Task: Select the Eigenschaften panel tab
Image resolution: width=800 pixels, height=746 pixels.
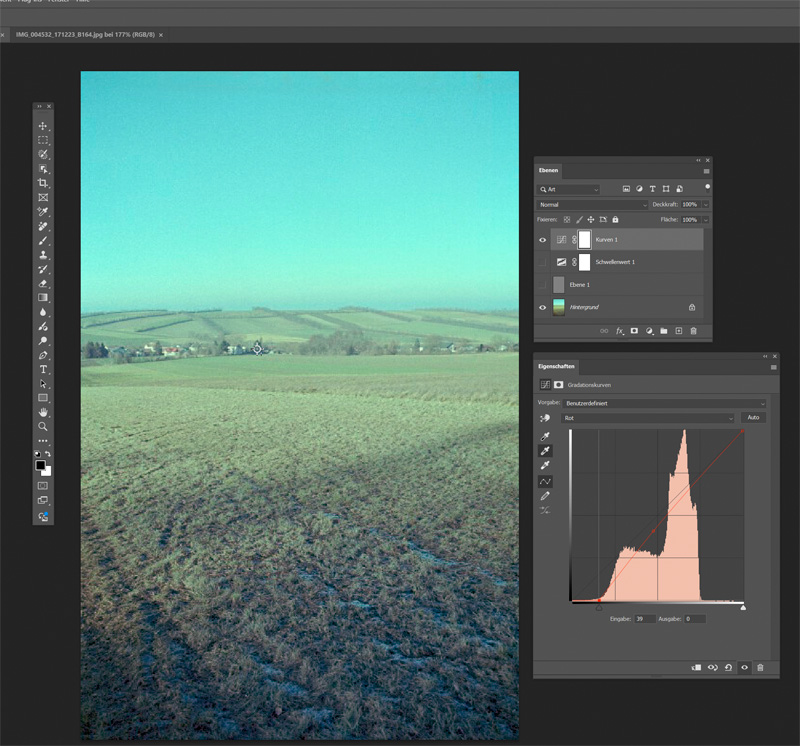Action: point(556,366)
